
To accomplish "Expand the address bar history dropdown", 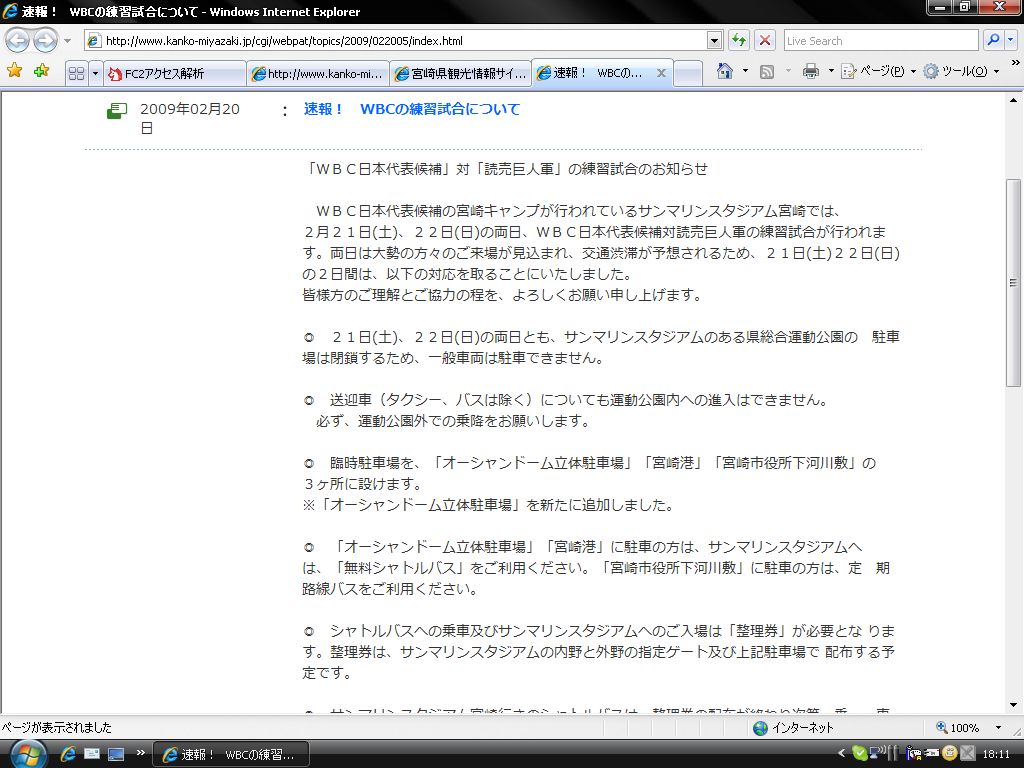I will 714,40.
